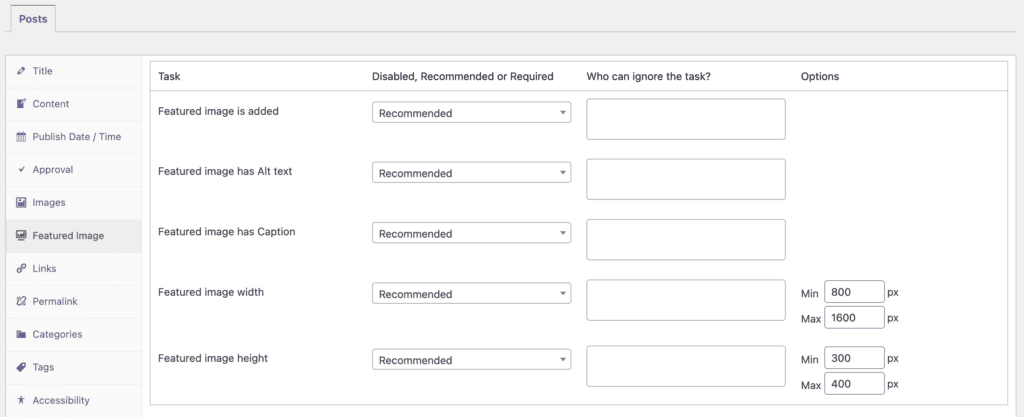The height and width of the screenshot is (417, 1024).
Task: Click the checkmark icon beside Approval
Action: click(21, 170)
